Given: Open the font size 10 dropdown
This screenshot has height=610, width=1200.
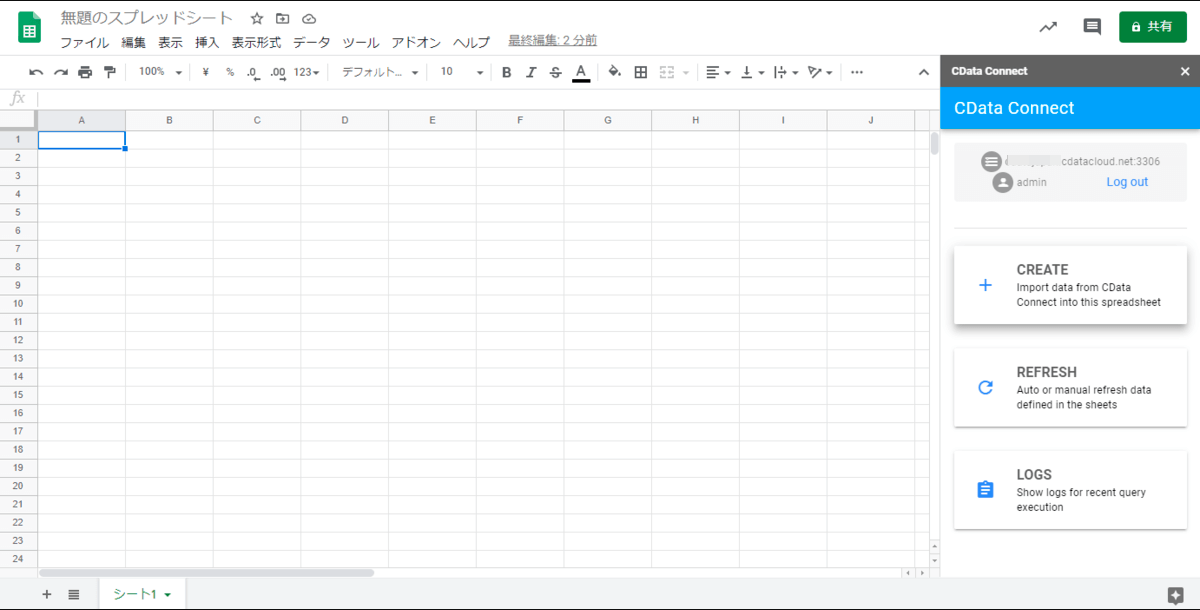Looking at the screenshot, I should (461, 72).
